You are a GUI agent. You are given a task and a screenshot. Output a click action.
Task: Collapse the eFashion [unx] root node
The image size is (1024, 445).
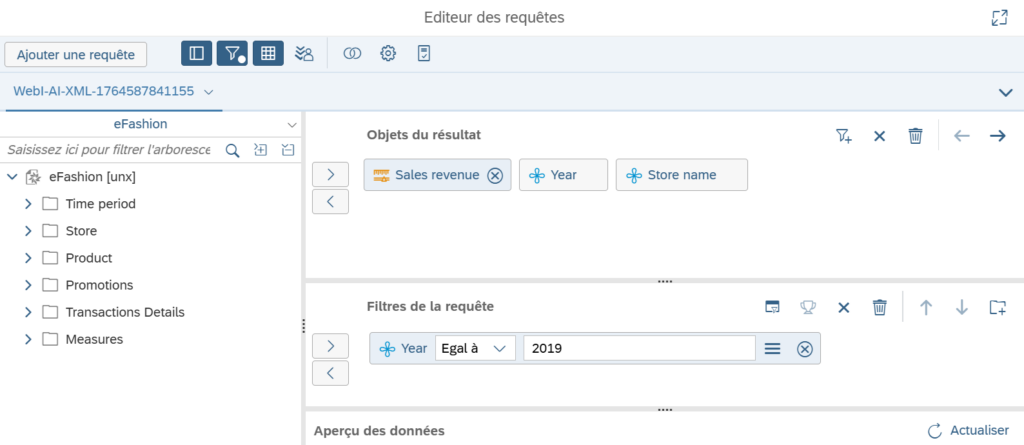pyautogui.click(x=12, y=176)
